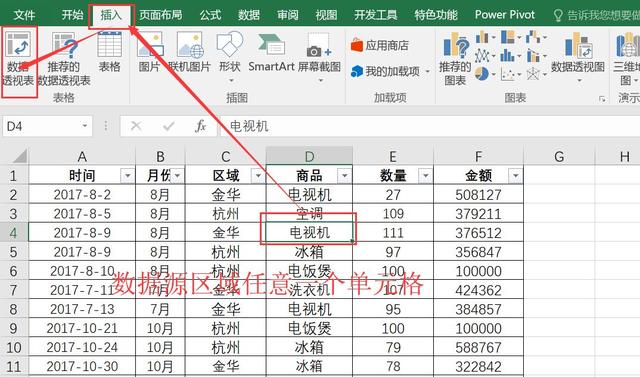The height and width of the screenshot is (377, 640).
Task: Insert a scatter chart from the ribbon
Action: coord(507,74)
